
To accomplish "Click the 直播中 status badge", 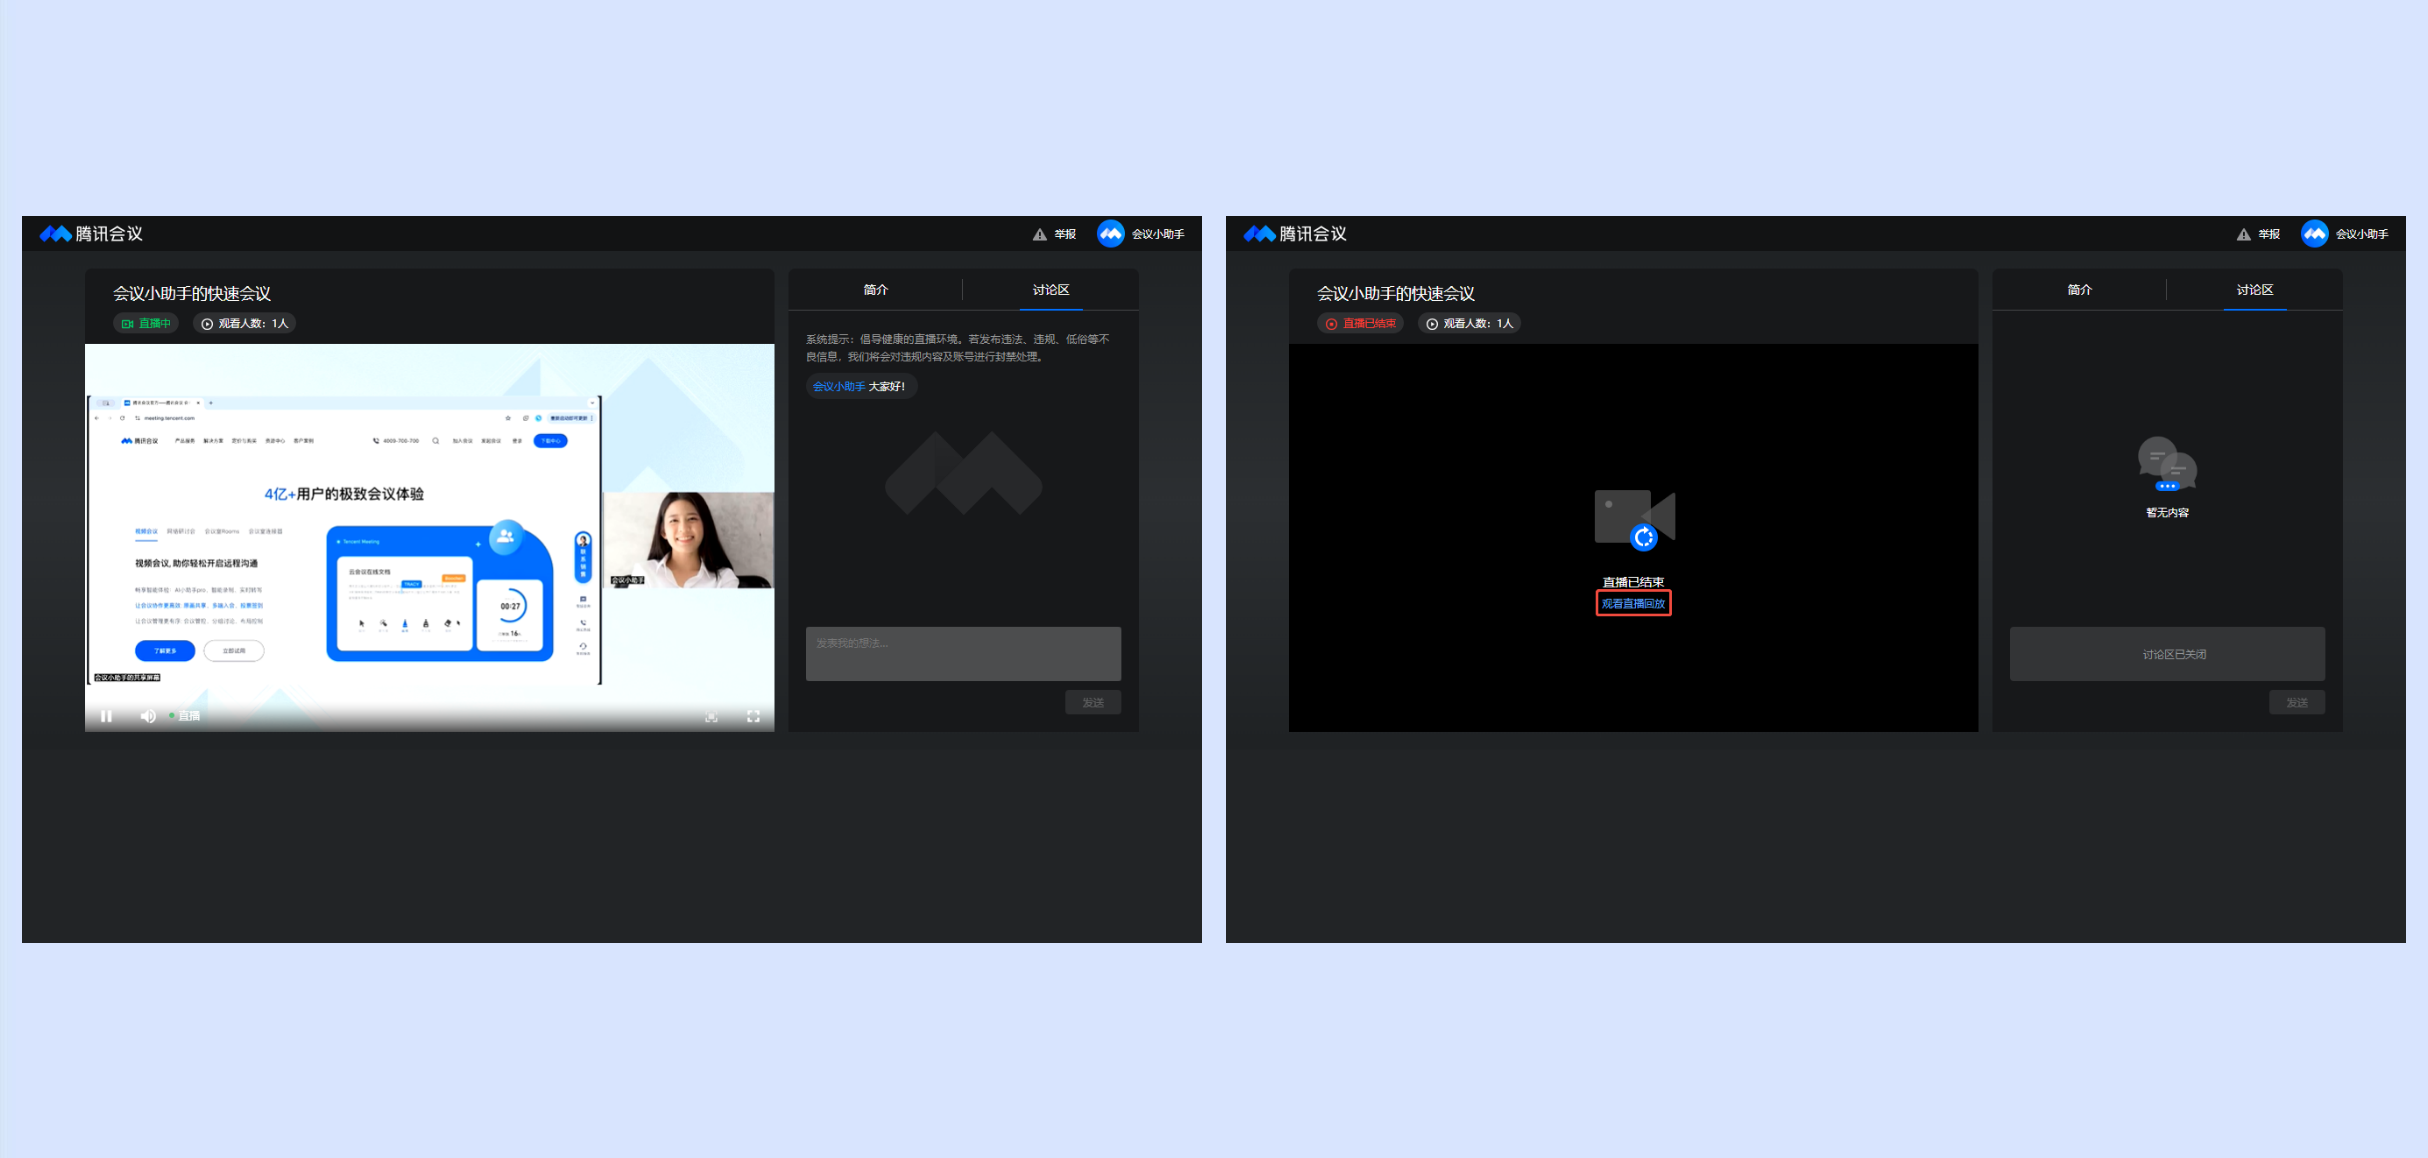I will (146, 323).
